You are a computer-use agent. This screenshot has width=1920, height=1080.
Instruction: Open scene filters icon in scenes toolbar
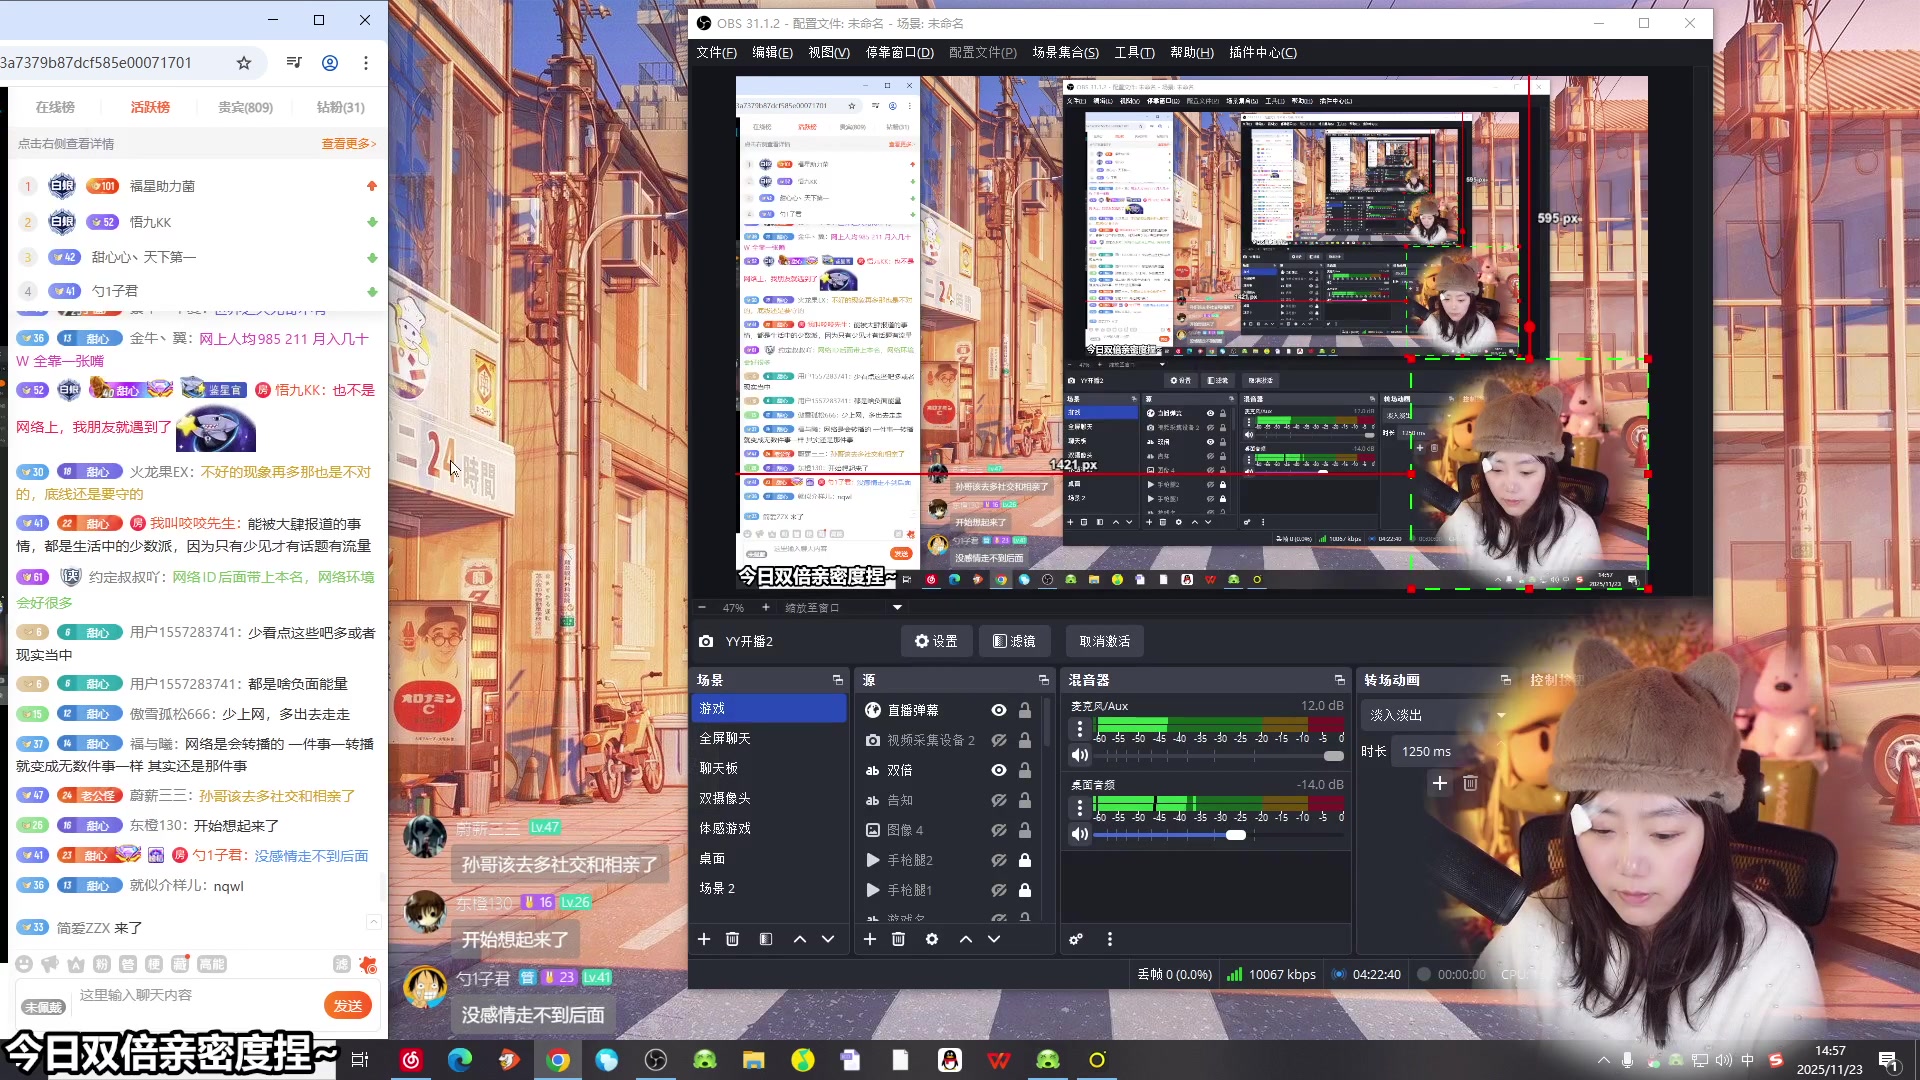coord(766,939)
